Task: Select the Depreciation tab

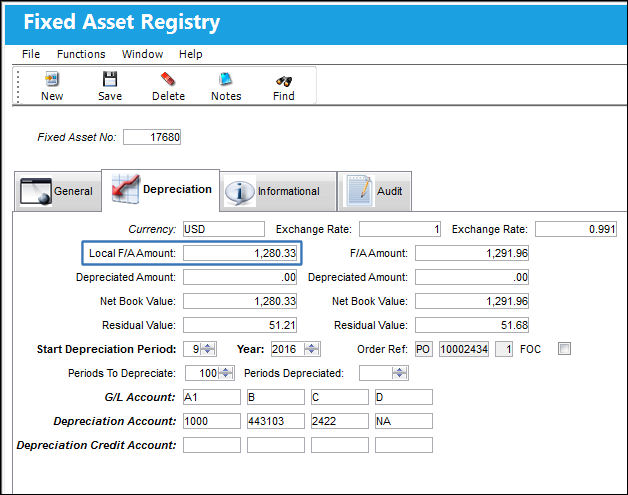Action: coord(161,190)
